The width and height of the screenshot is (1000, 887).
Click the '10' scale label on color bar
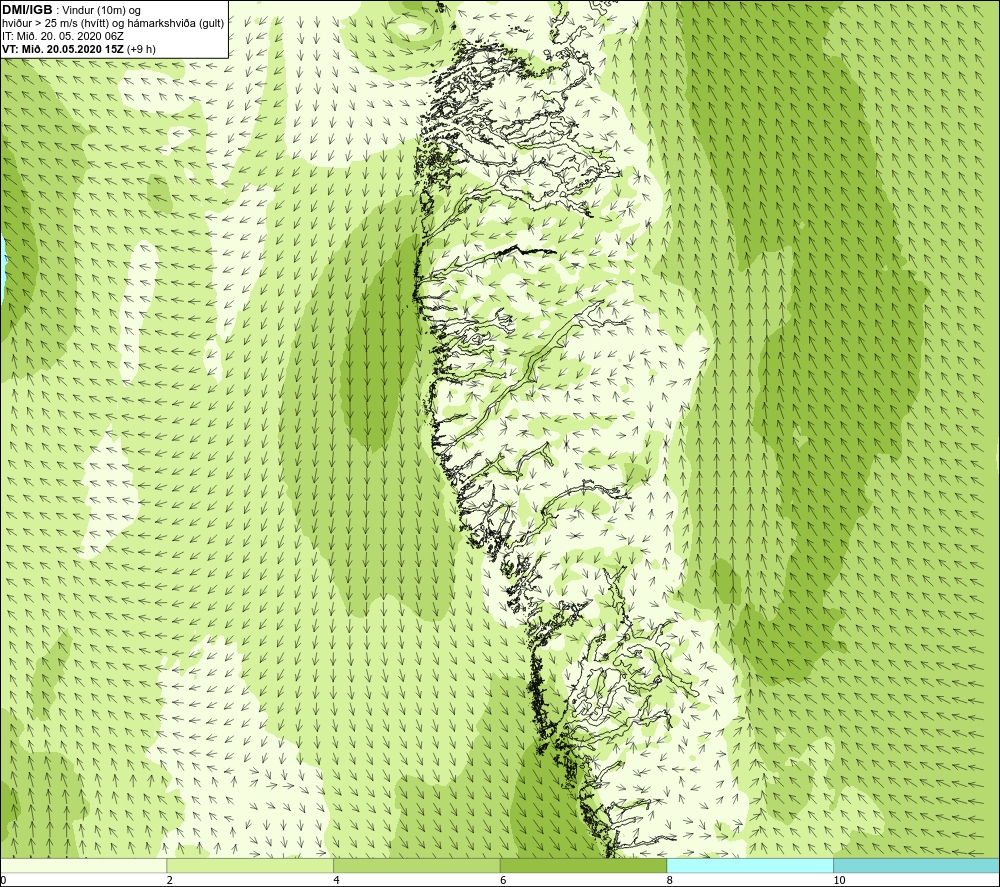click(x=839, y=881)
